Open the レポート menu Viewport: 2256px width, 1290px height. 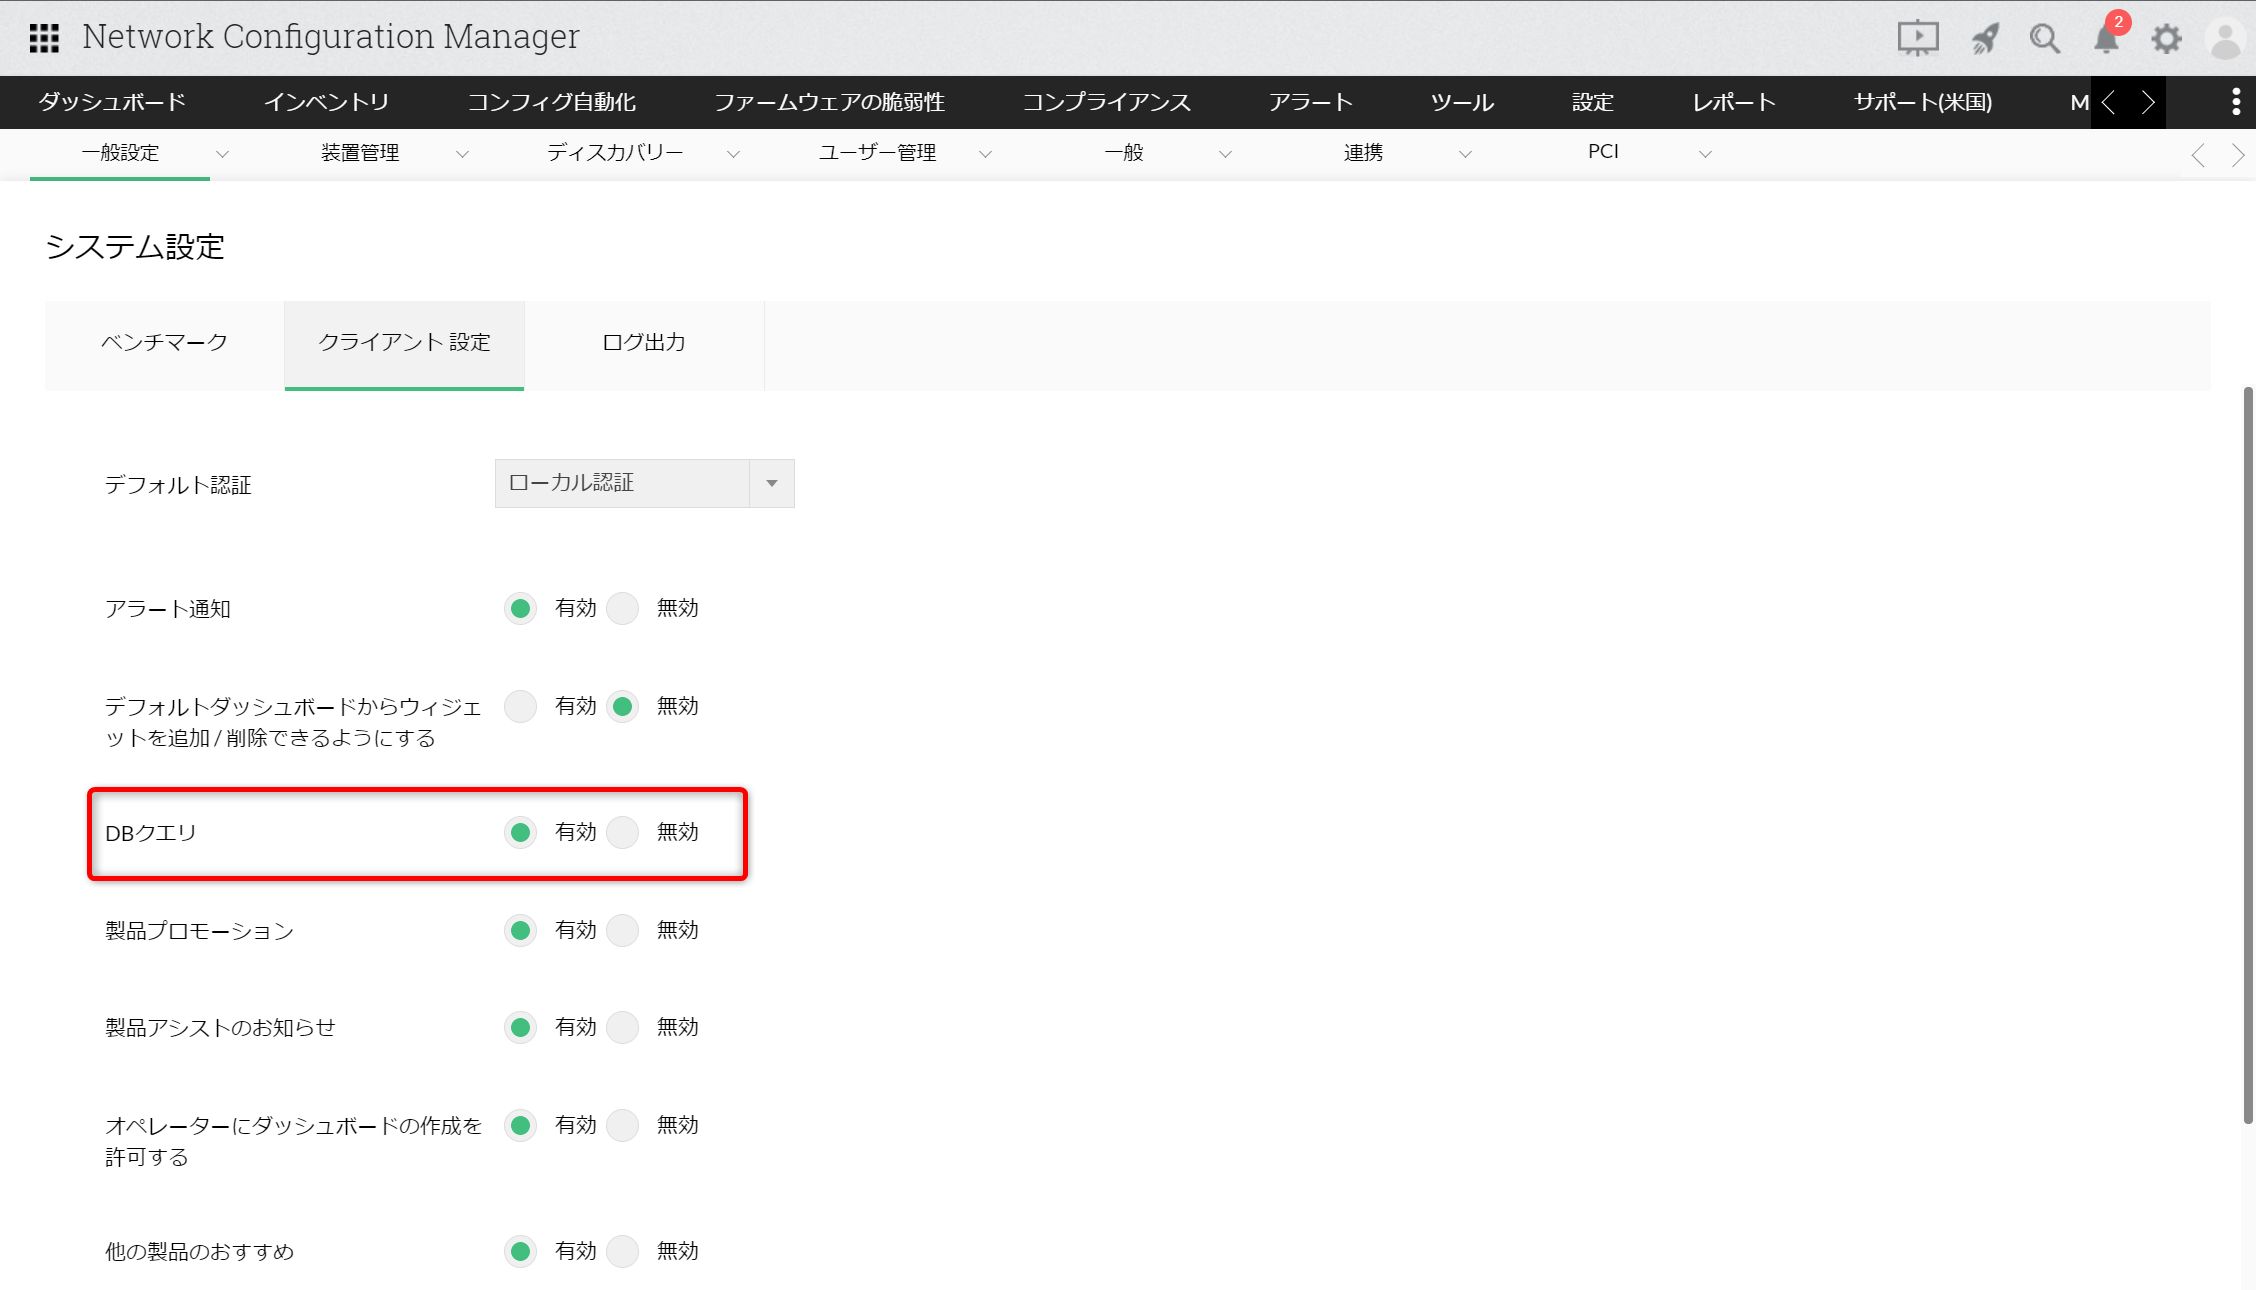pos(1734,102)
